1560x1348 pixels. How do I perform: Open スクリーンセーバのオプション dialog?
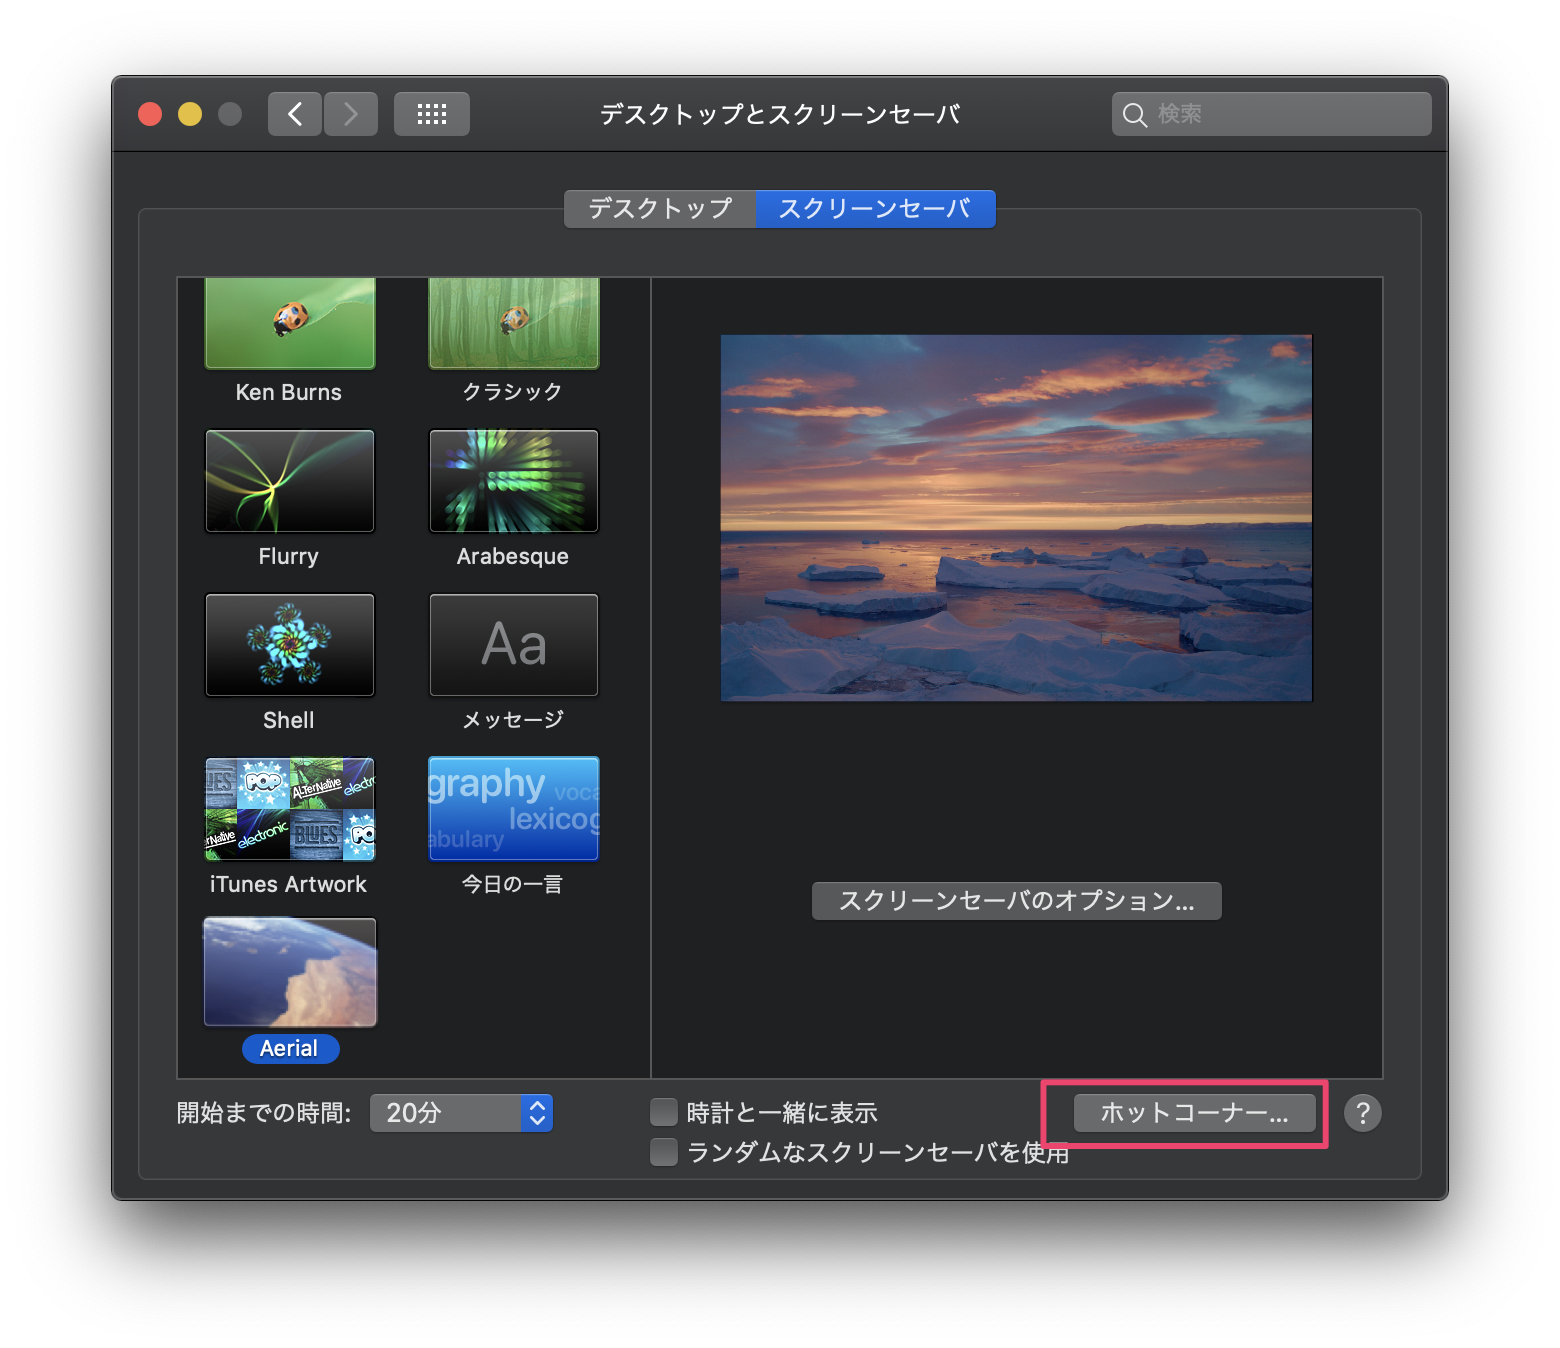[x=1016, y=900]
